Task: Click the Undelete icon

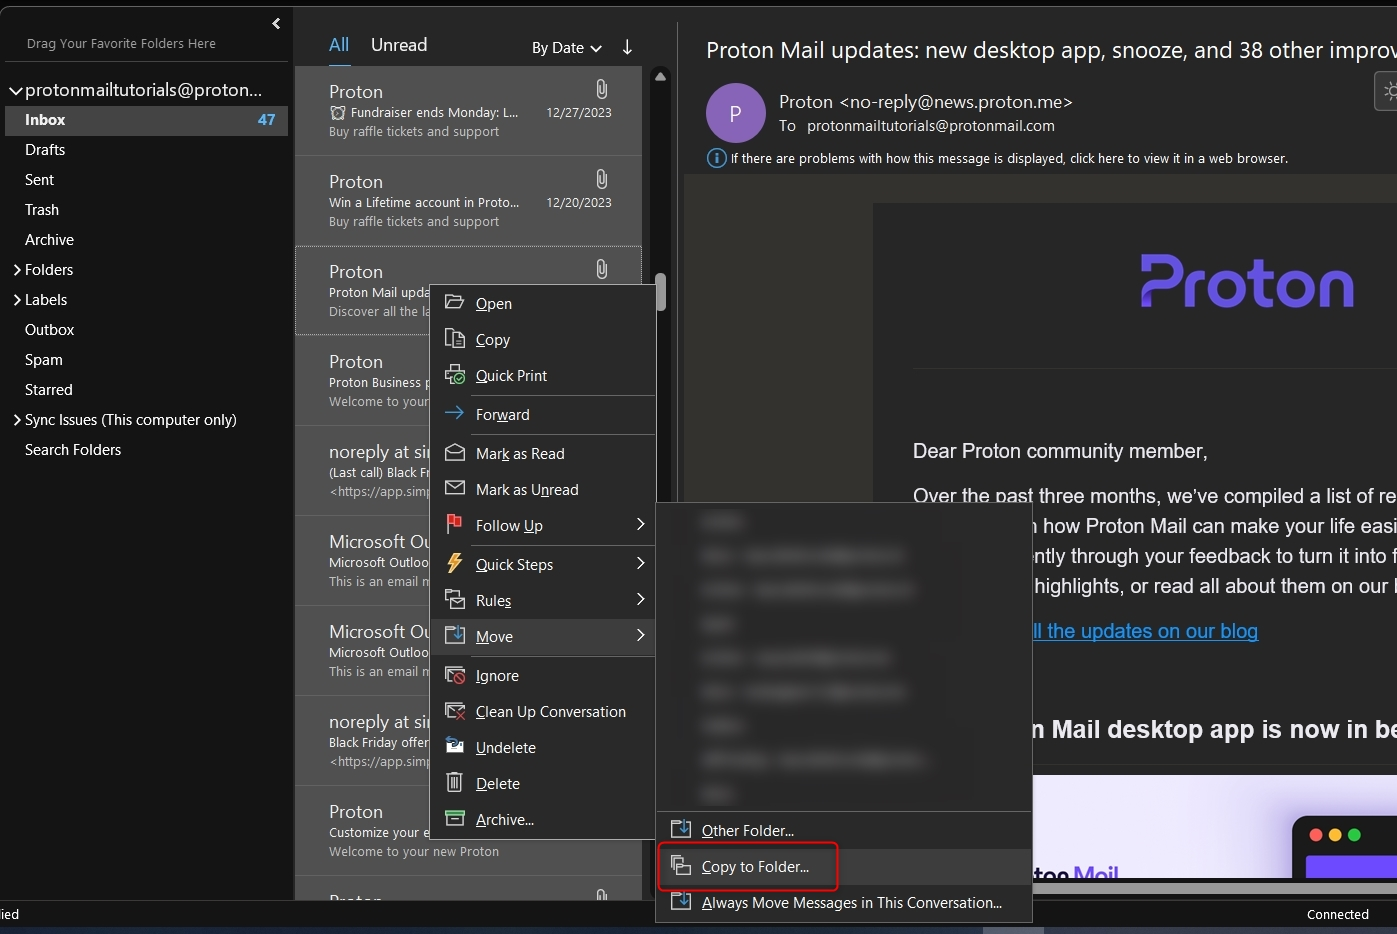Action: coord(454,746)
